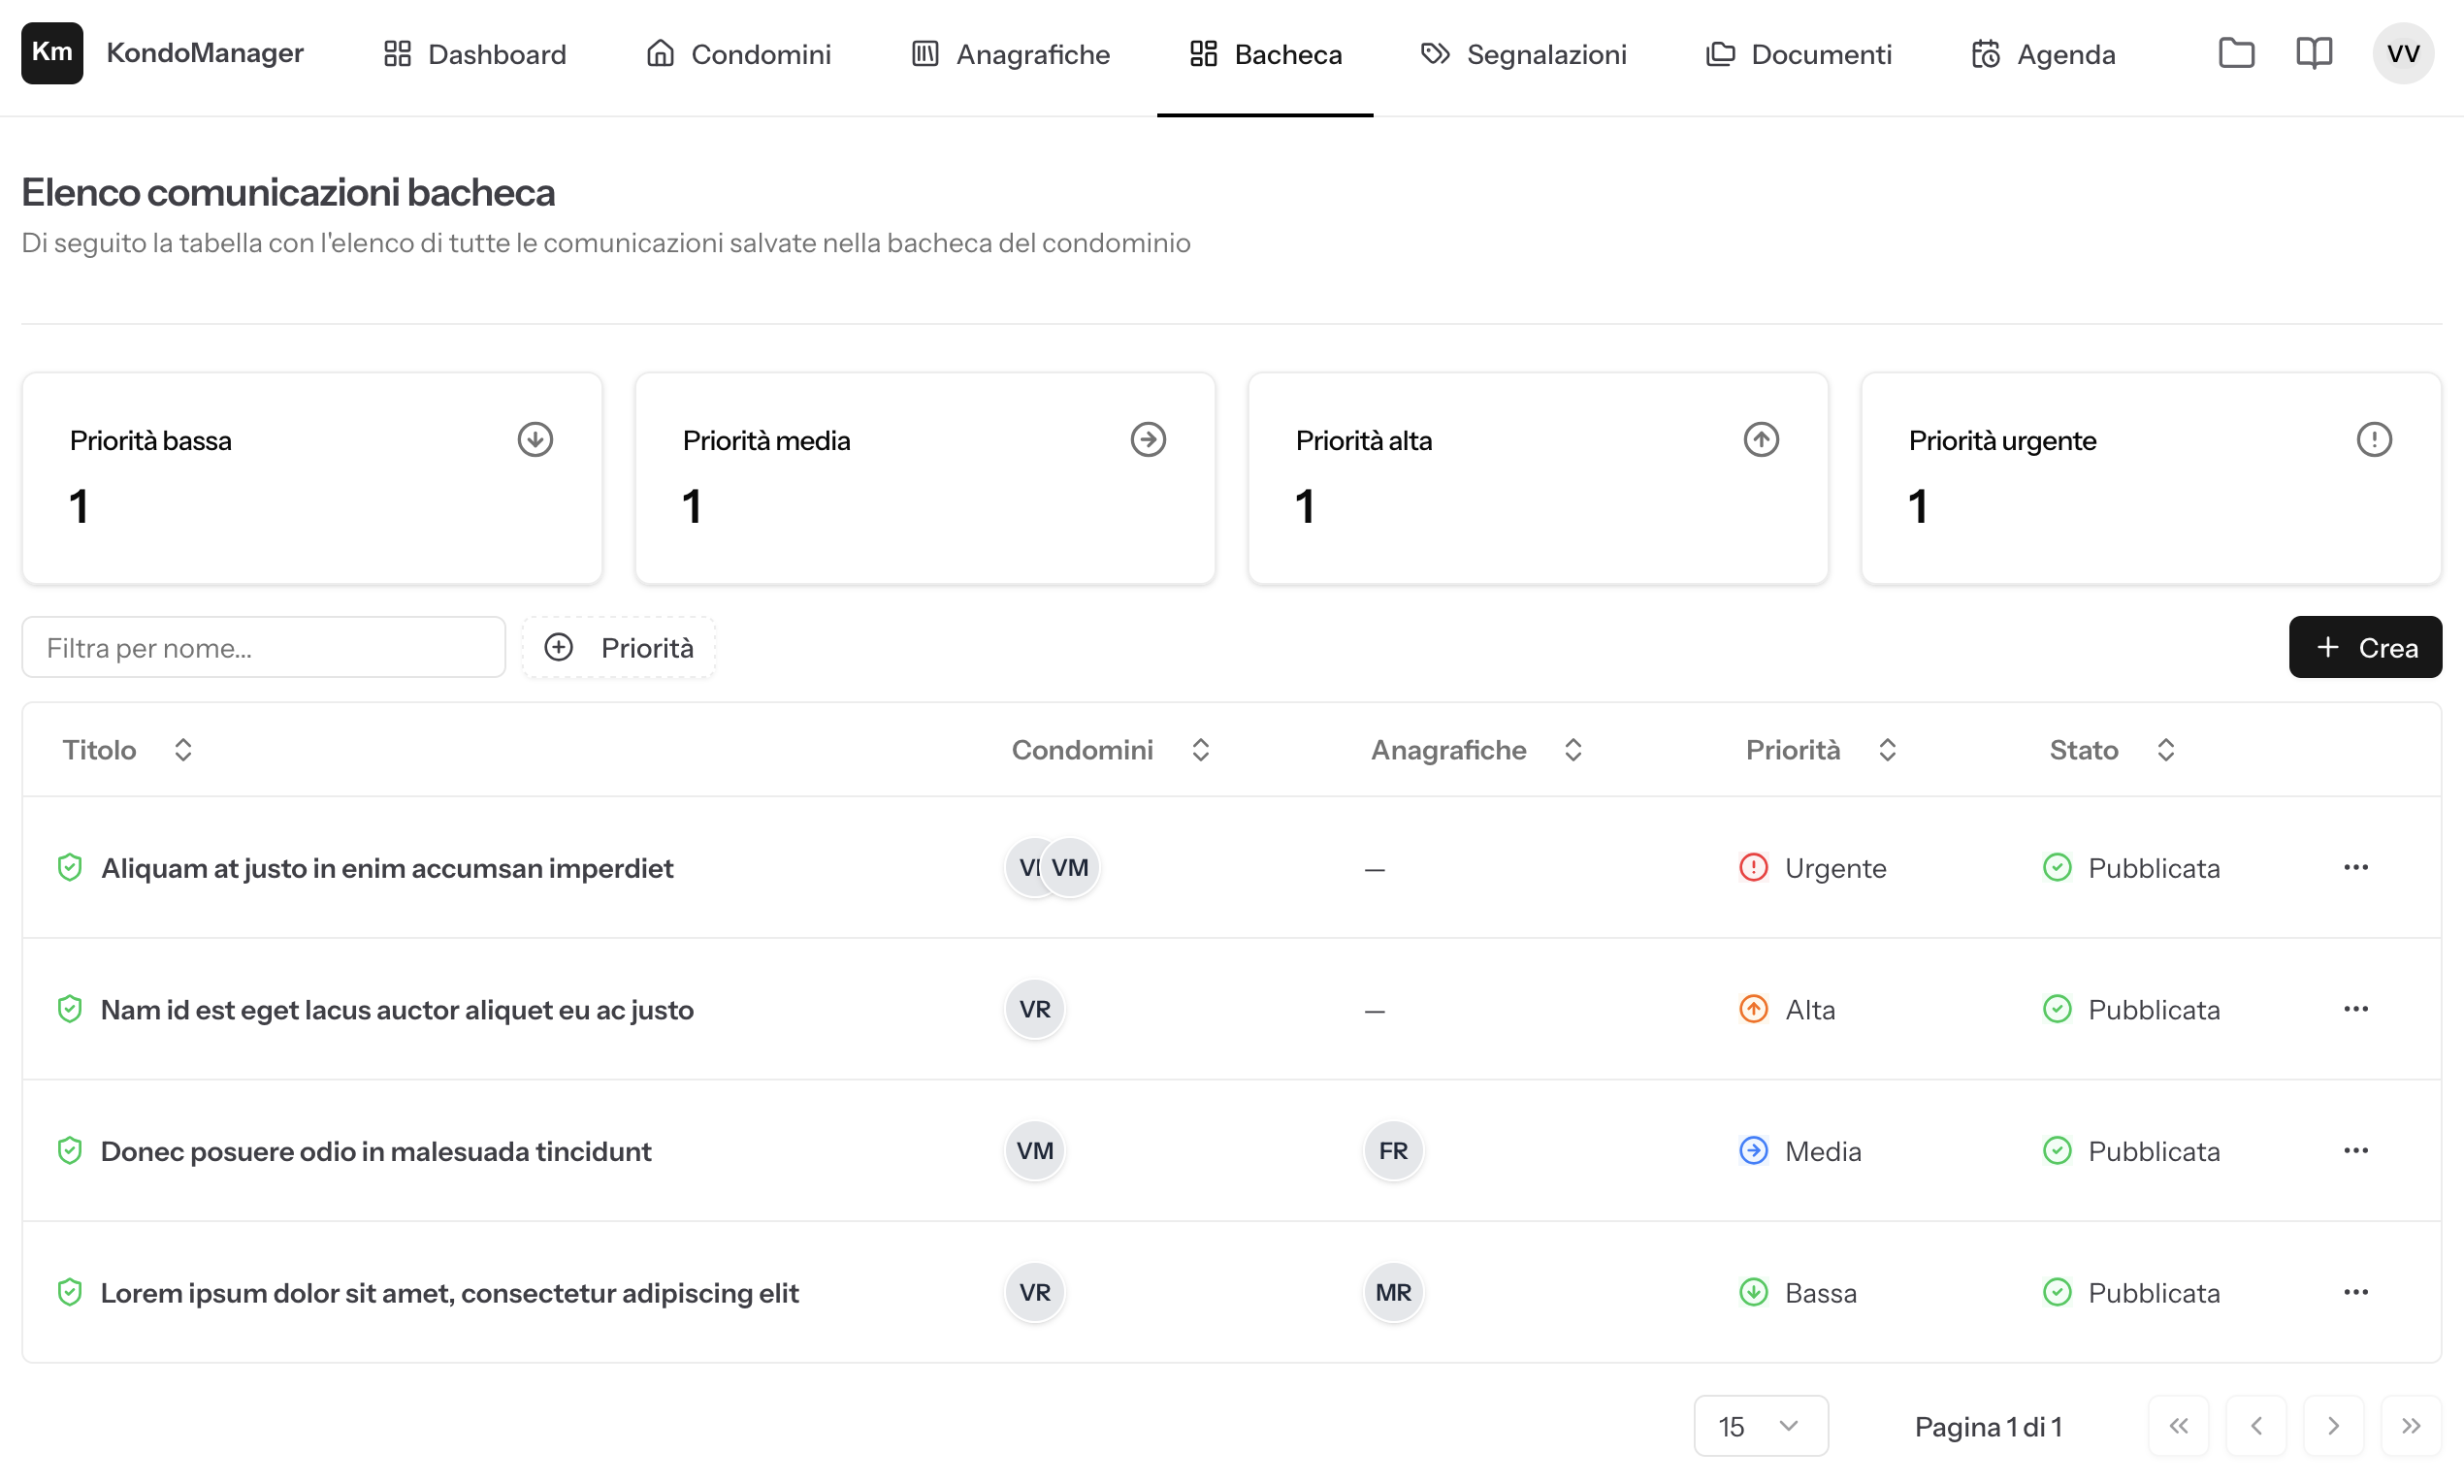Click the KondoManager Km logo
Screen dimensions: 2464x1484
tap(52, 53)
